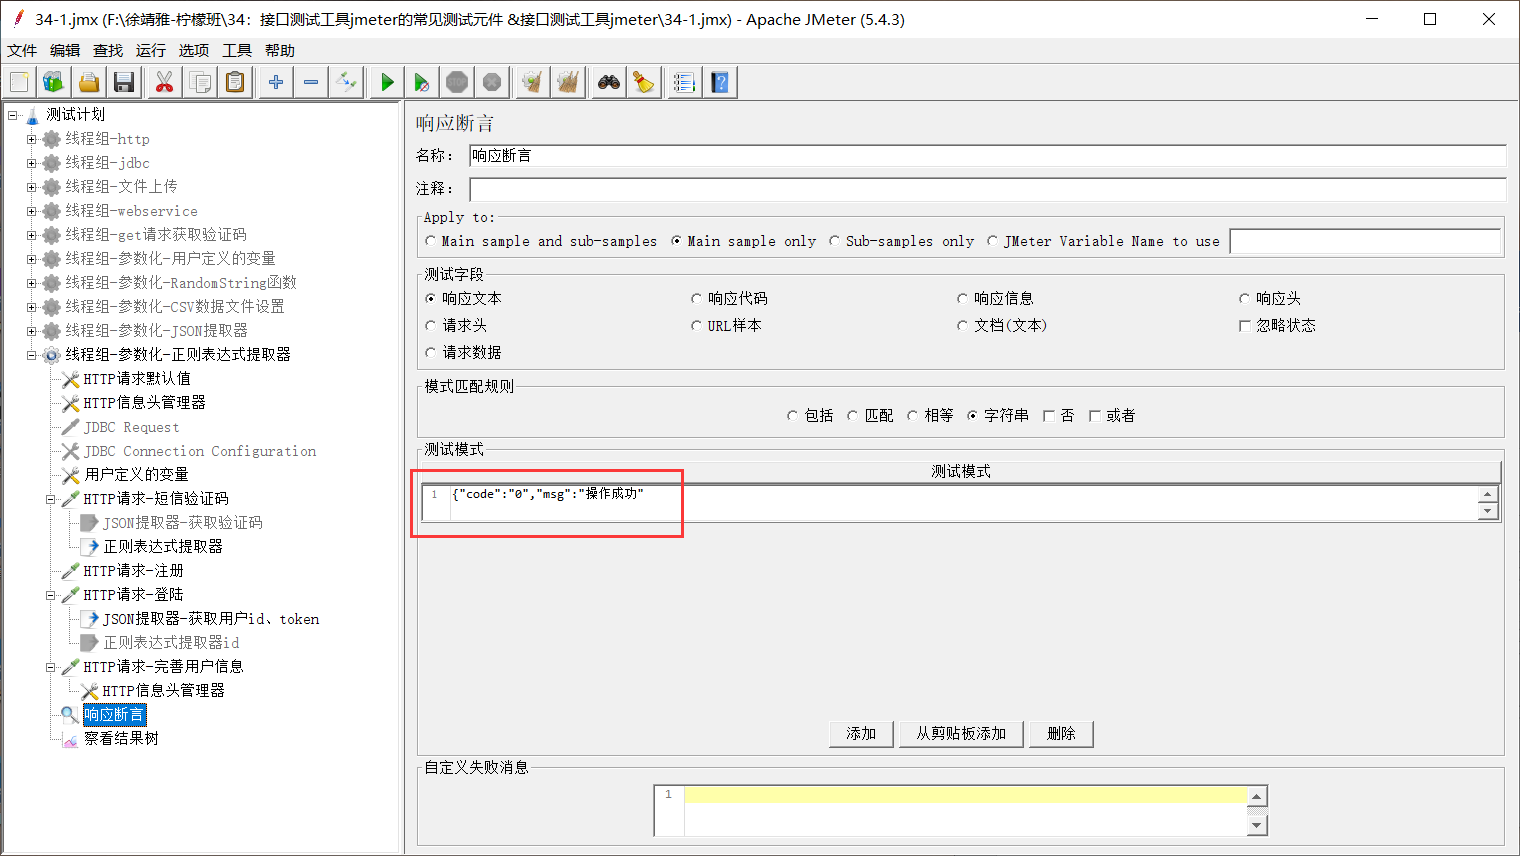Open the 帮助 menu
The image size is (1520, 856).
coord(280,50)
